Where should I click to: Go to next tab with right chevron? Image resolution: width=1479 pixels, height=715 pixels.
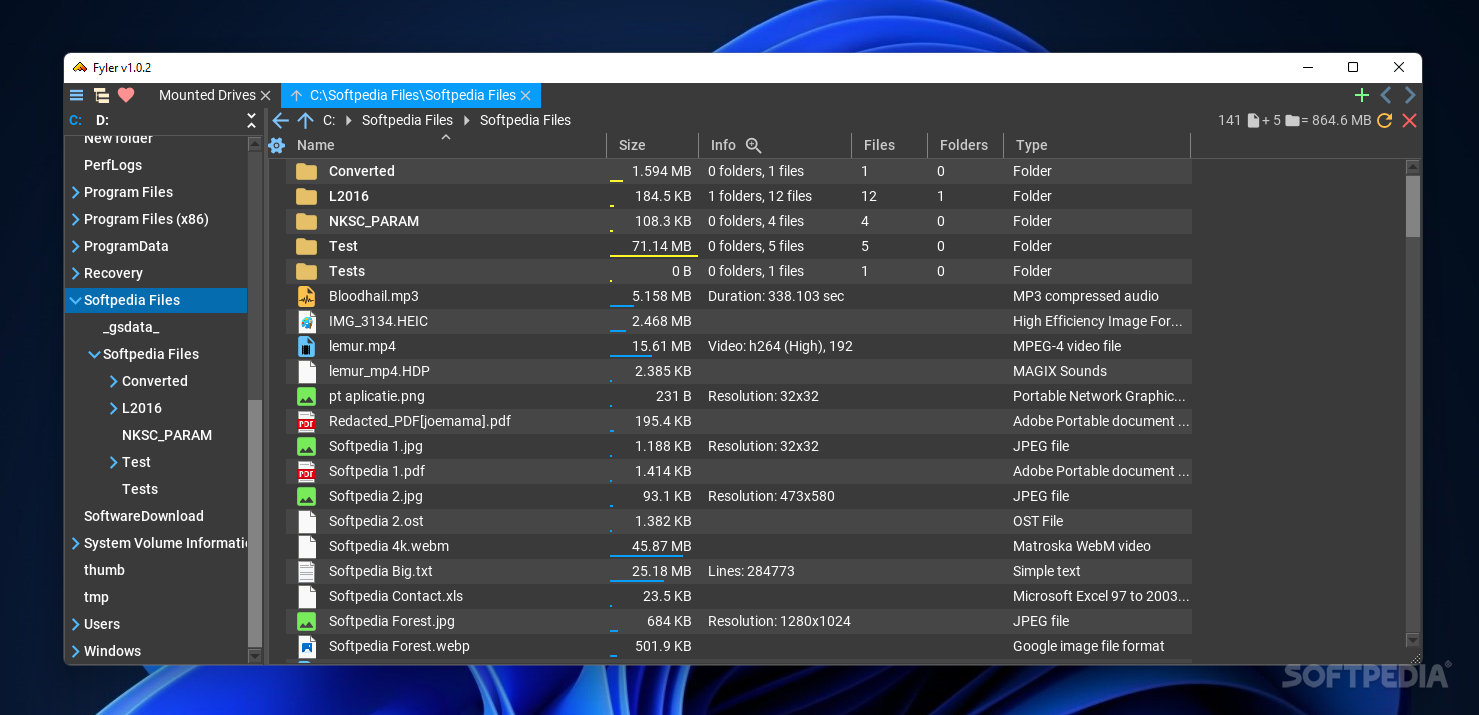(1410, 95)
